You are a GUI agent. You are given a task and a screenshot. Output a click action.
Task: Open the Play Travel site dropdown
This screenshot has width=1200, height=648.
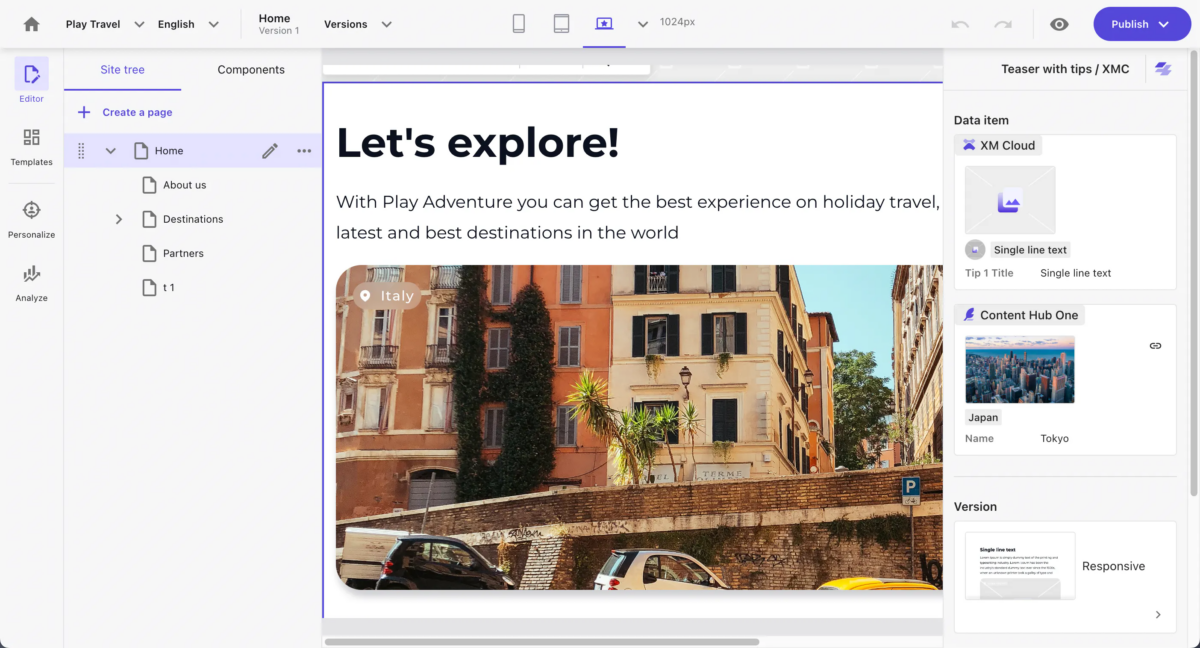105,24
